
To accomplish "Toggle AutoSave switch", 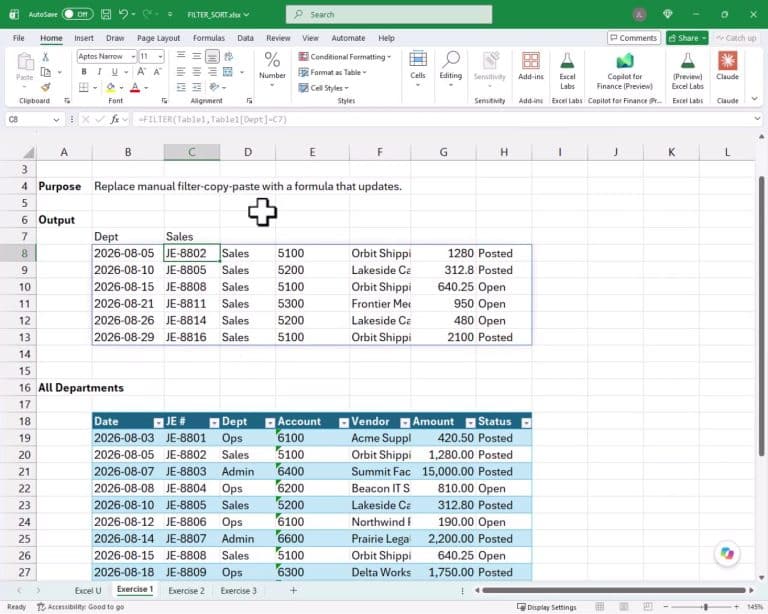I will tap(77, 14).
